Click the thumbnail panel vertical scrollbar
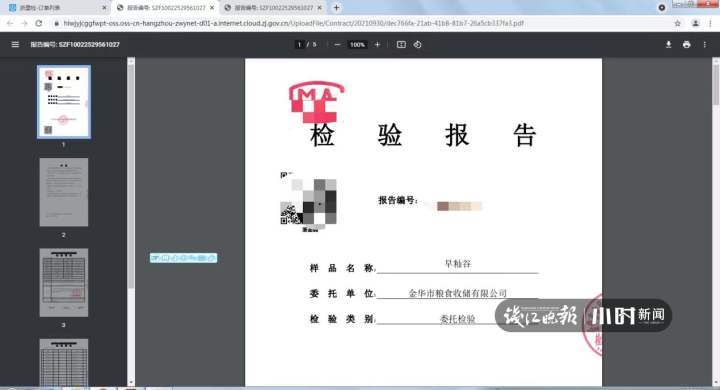 [131, 220]
